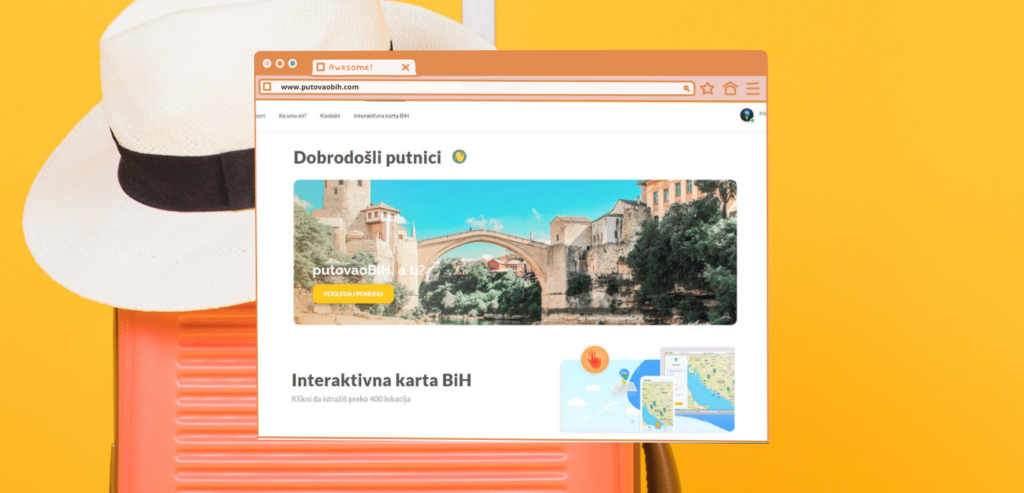Click the Interaktivna karta BiH heading
1024x493 pixels.
tap(381, 380)
